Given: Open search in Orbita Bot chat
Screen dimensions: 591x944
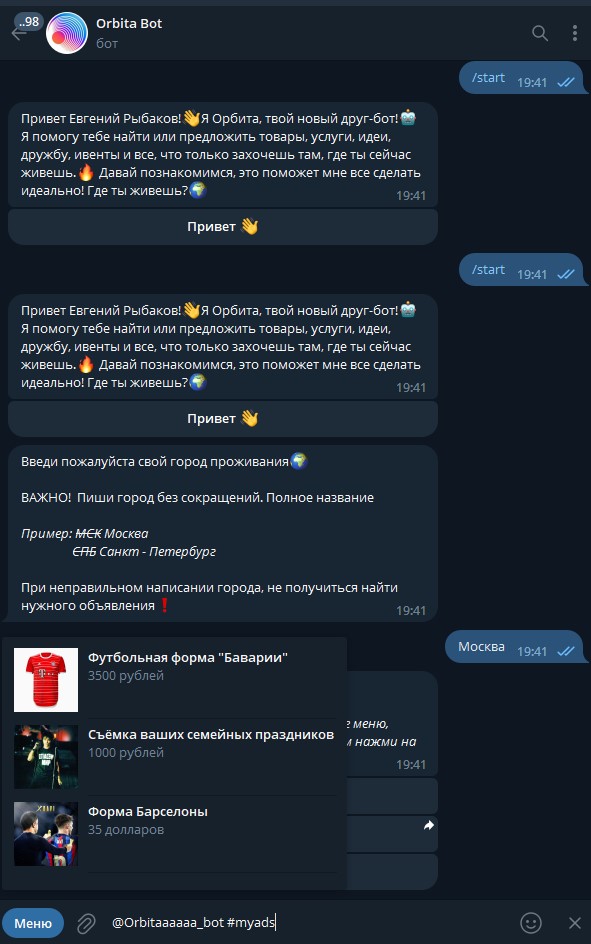Looking at the screenshot, I should (540, 33).
